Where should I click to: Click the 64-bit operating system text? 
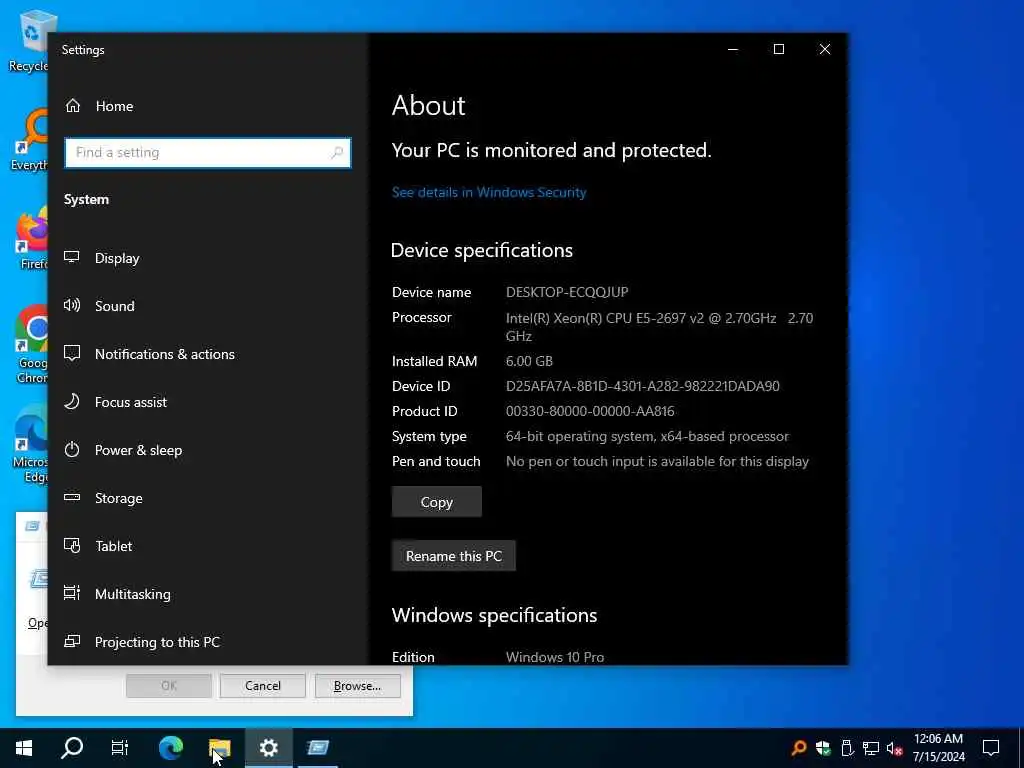[647, 436]
